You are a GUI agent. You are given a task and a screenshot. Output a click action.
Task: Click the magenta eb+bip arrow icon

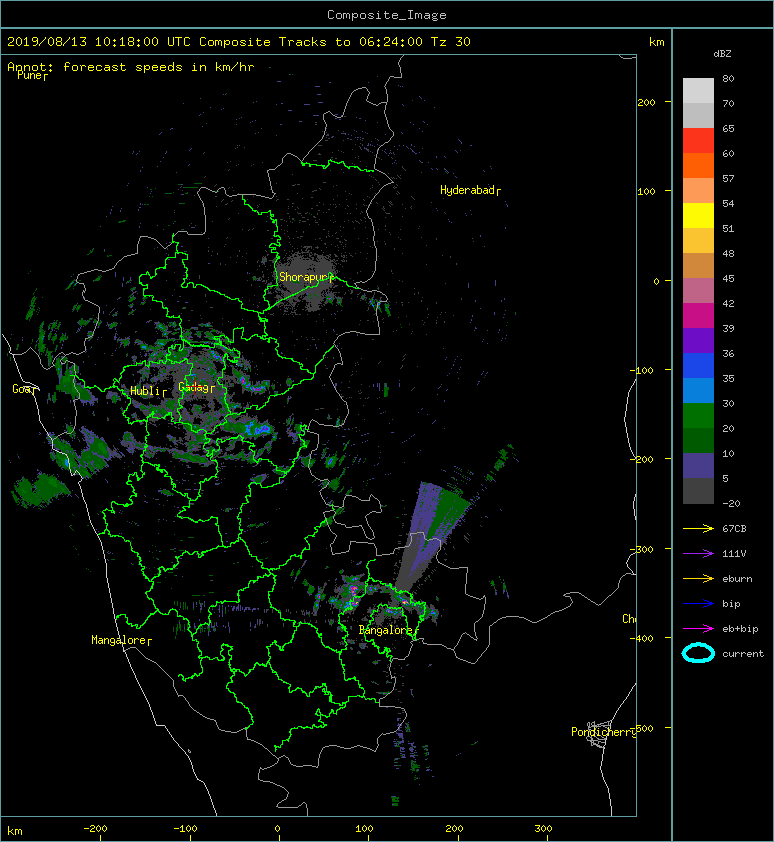click(698, 628)
